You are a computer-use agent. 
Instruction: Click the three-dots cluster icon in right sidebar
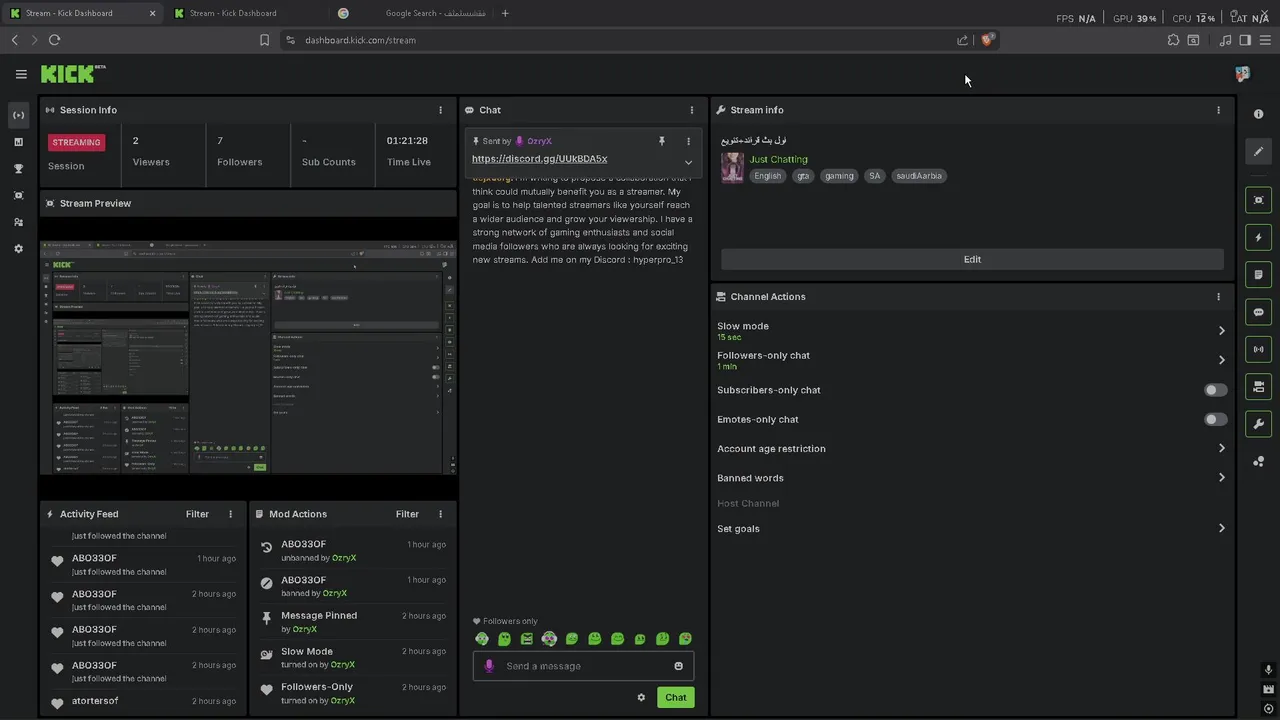coord(1258,461)
